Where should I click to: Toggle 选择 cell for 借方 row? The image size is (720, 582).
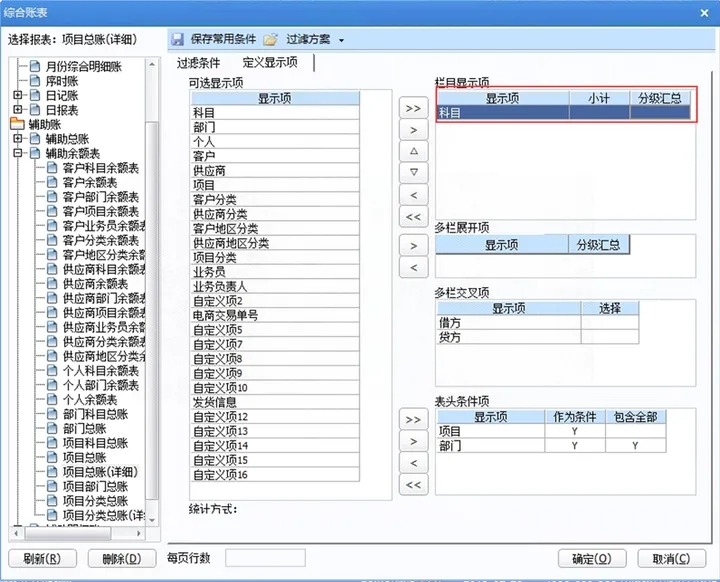point(610,322)
